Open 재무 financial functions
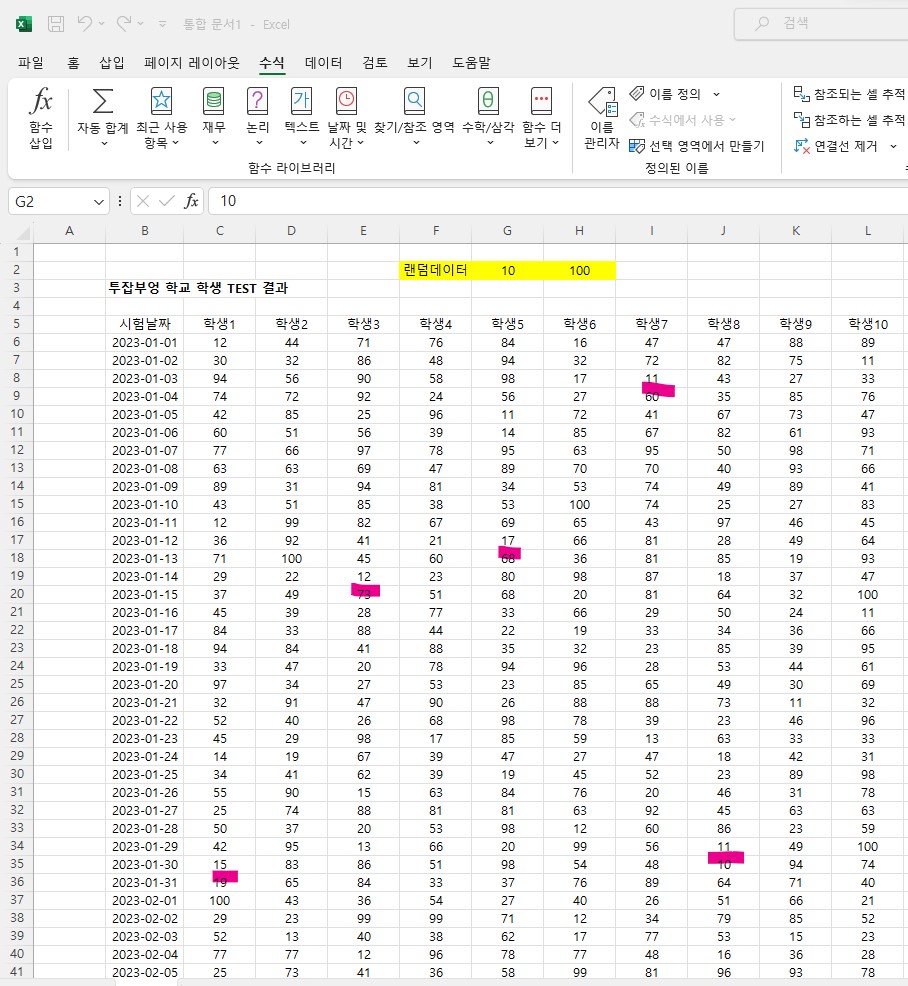The height and width of the screenshot is (986, 908). pyautogui.click(x=214, y=118)
